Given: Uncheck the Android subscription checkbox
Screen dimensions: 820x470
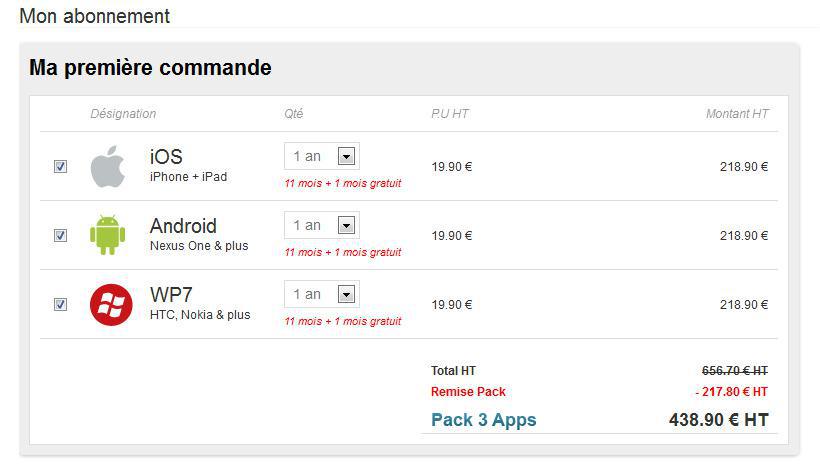Looking at the screenshot, I should (60, 236).
